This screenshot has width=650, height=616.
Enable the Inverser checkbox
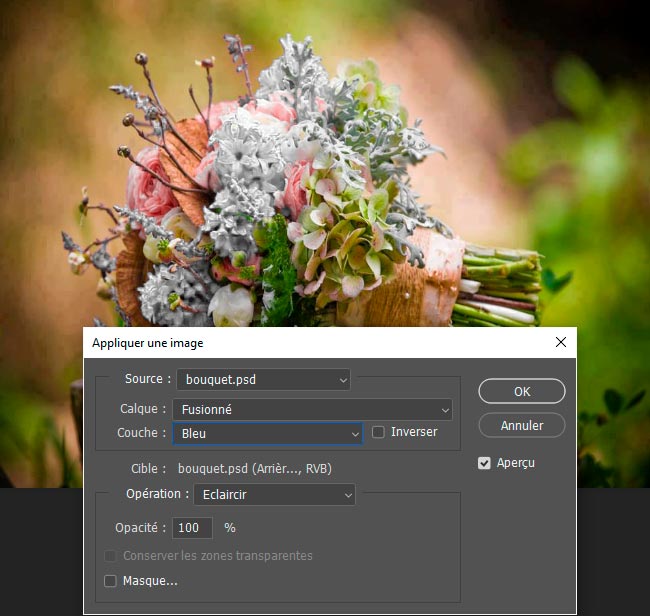(x=379, y=433)
